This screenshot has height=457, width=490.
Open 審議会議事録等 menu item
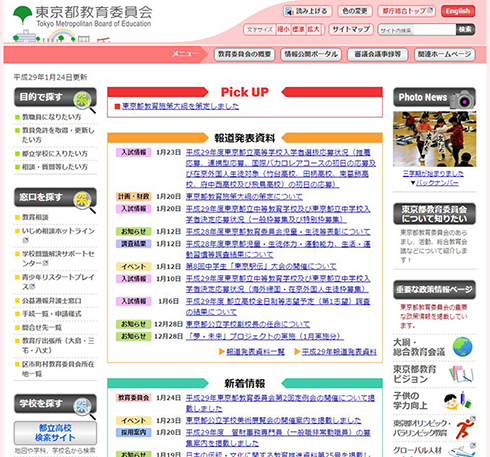click(x=378, y=54)
